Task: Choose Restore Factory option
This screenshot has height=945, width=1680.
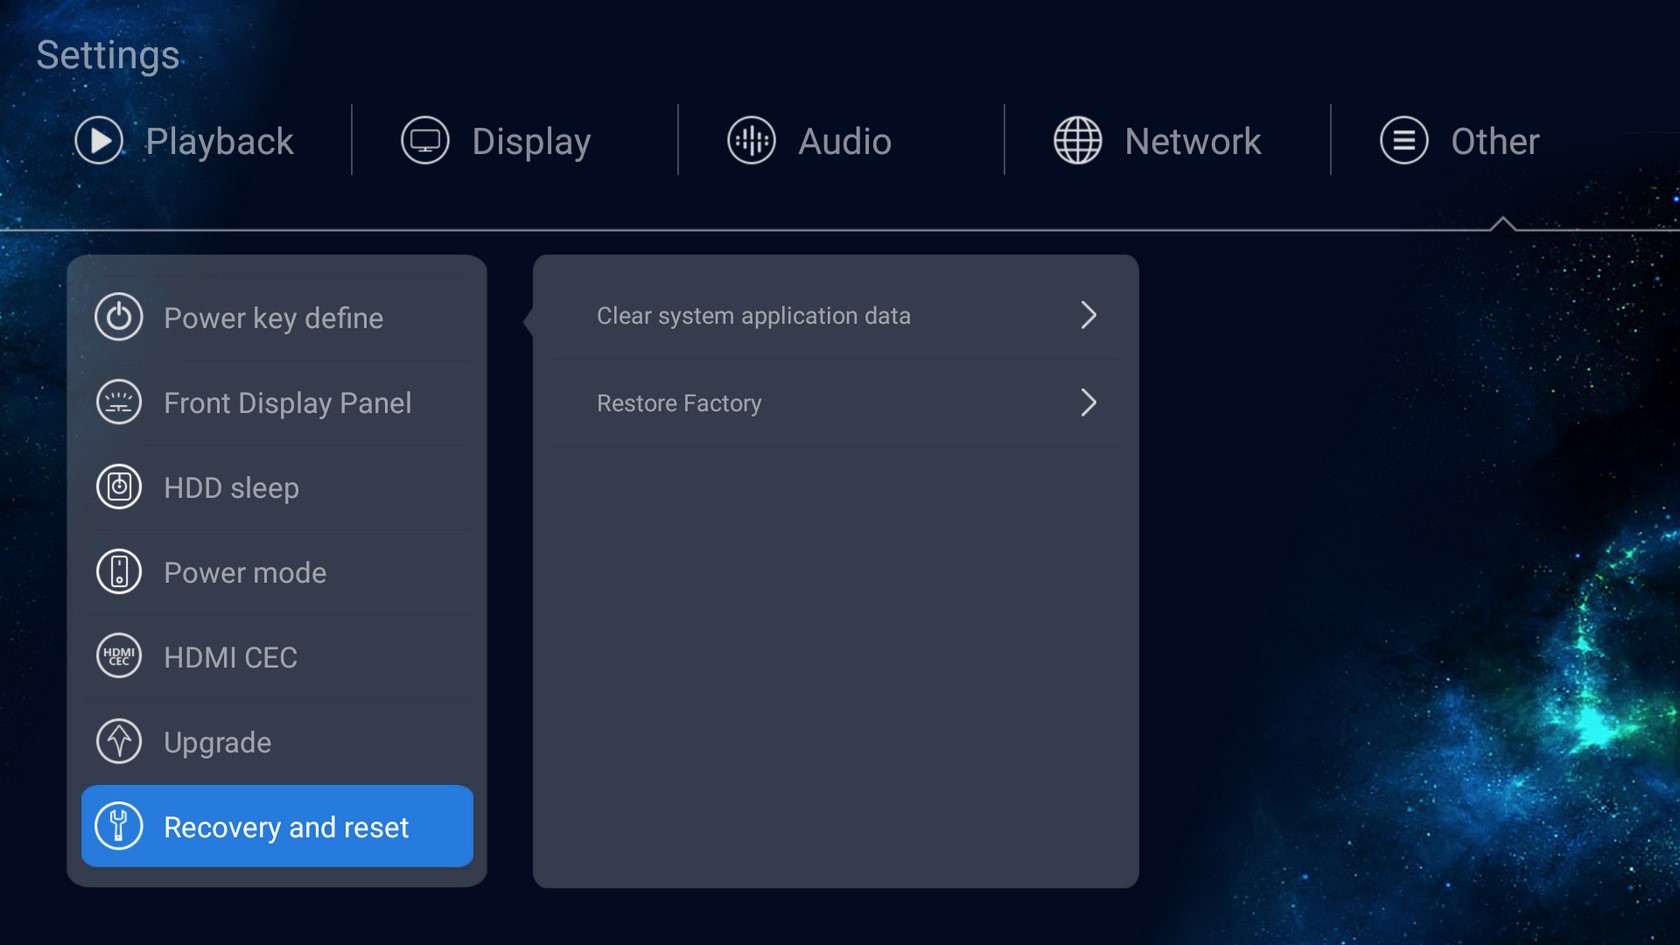Action: (x=836, y=403)
